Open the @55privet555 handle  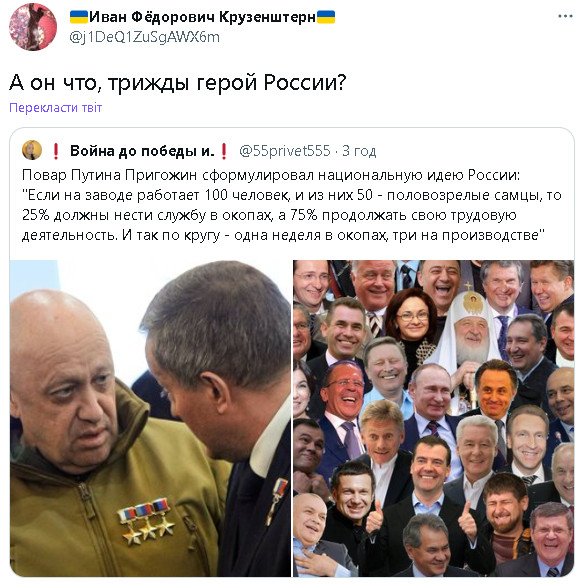tap(285, 151)
